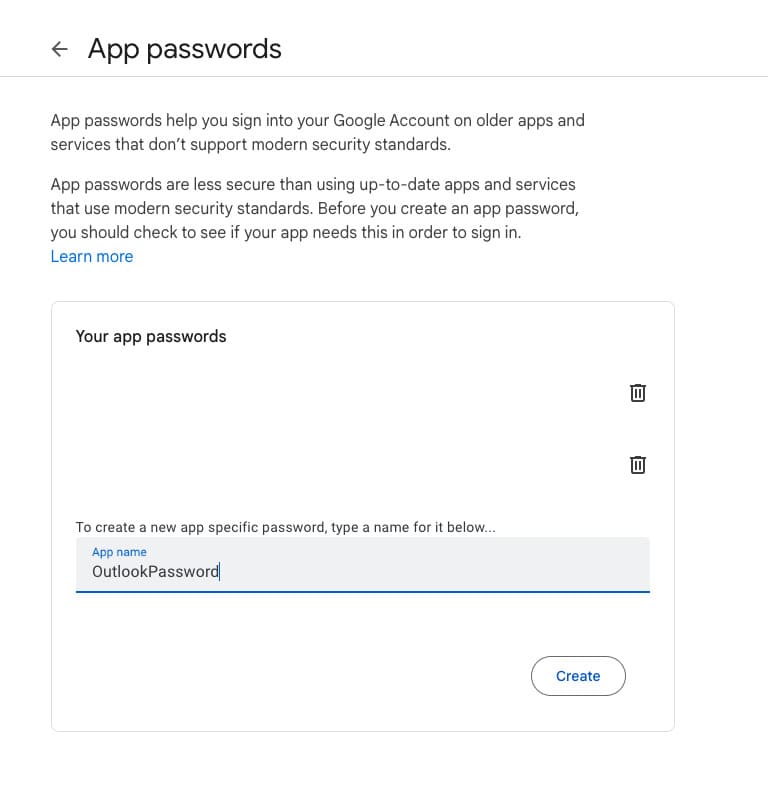Click the Create button
The height and width of the screenshot is (802, 768).
tap(578, 676)
